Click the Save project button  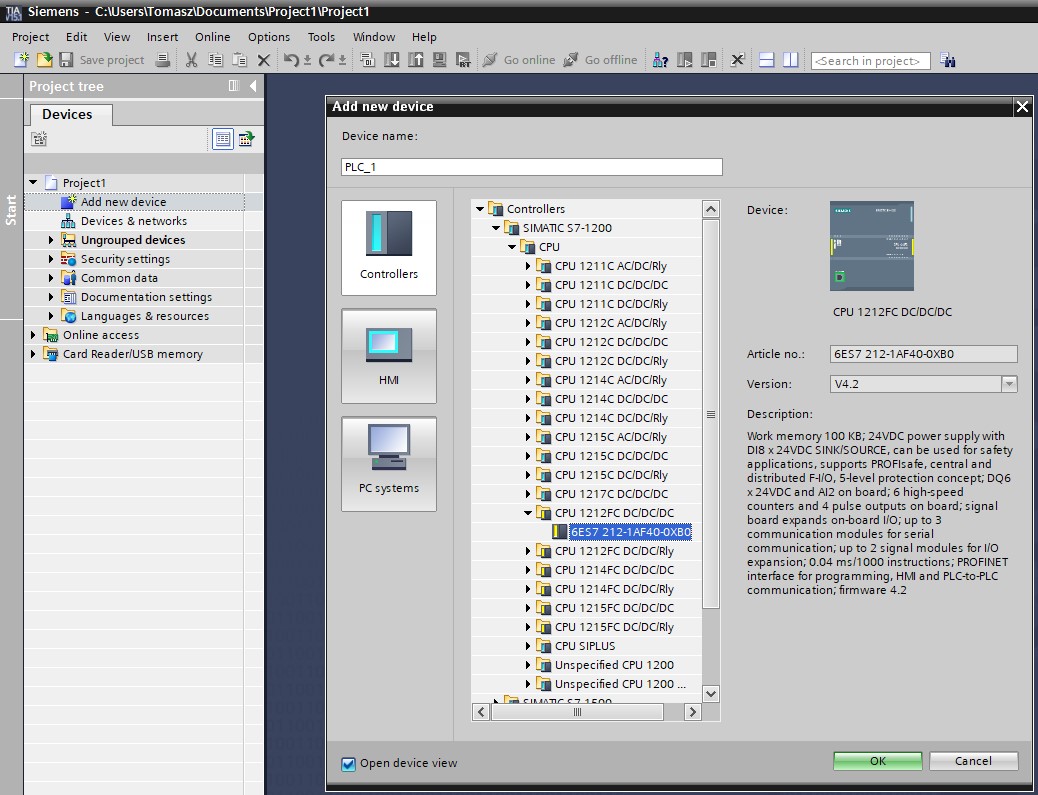point(102,60)
